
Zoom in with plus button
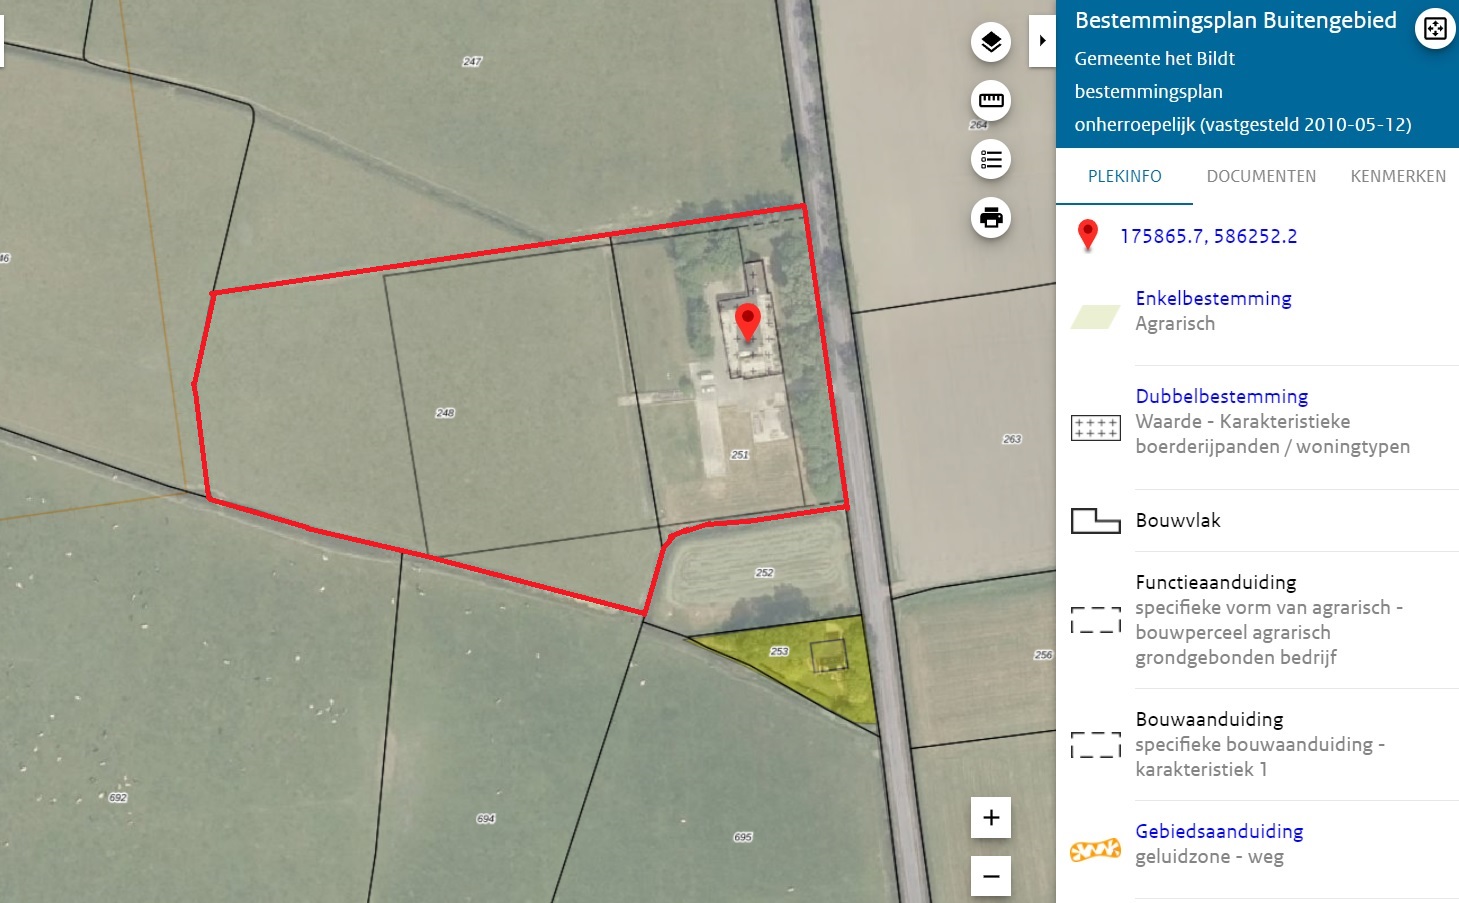(x=991, y=817)
